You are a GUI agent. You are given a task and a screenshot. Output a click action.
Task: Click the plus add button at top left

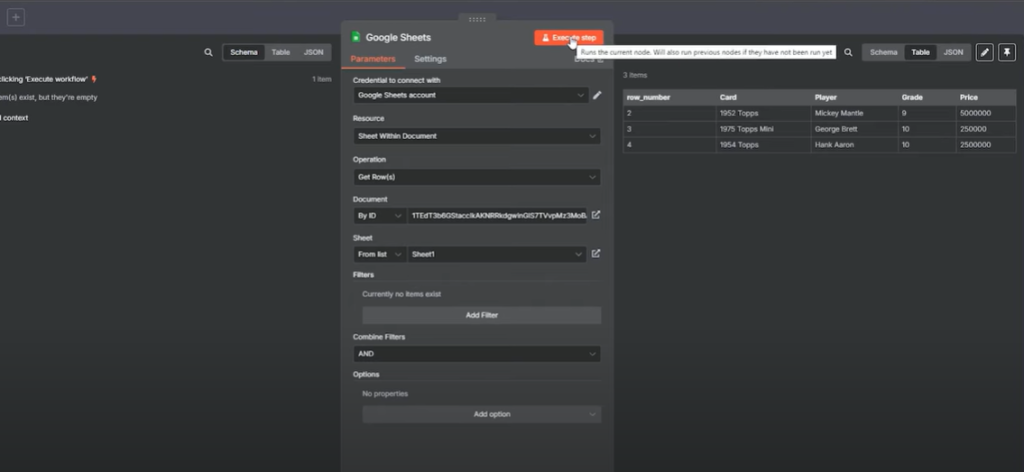pos(16,18)
